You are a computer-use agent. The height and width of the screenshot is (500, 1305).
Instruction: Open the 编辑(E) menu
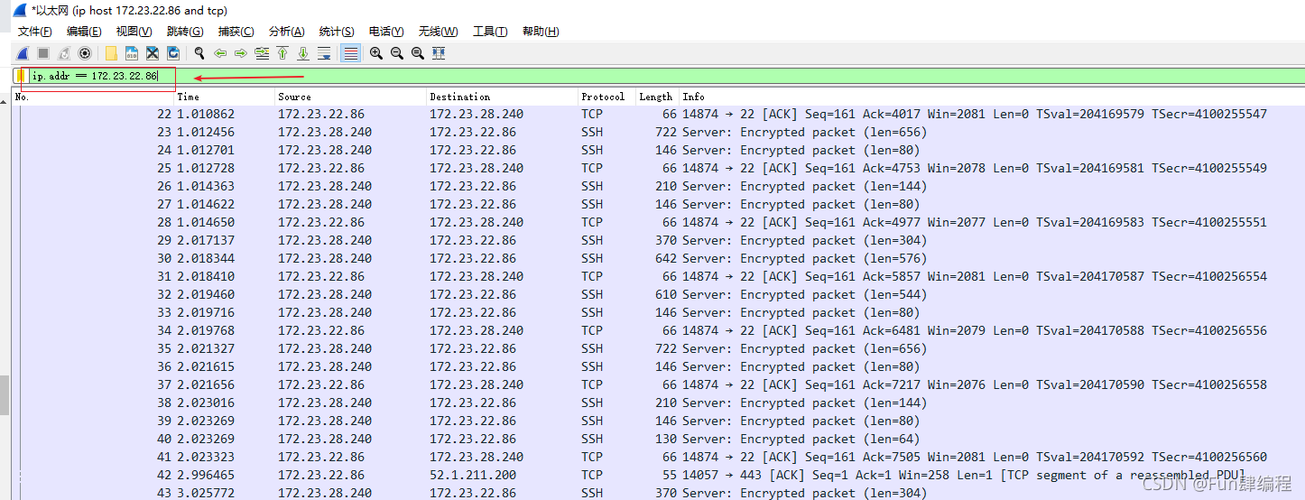[85, 31]
